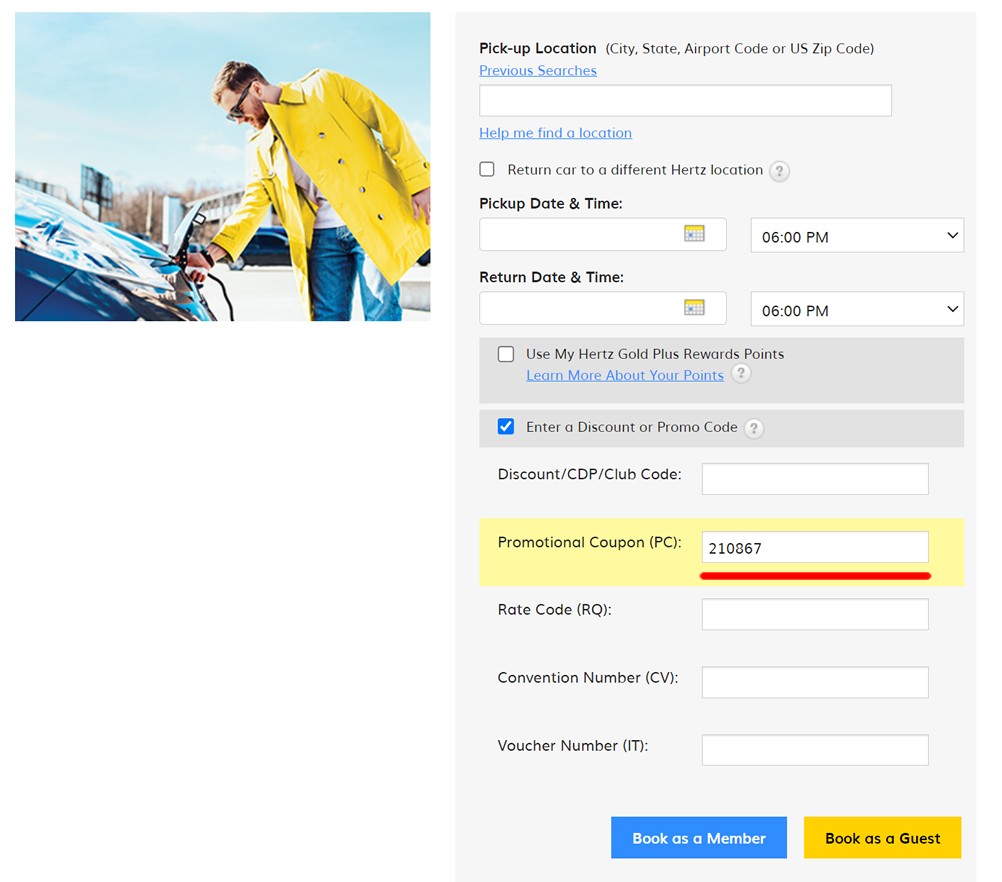The width and height of the screenshot is (1002, 882).
Task: Click the Book as a Guest button
Action: pos(883,837)
